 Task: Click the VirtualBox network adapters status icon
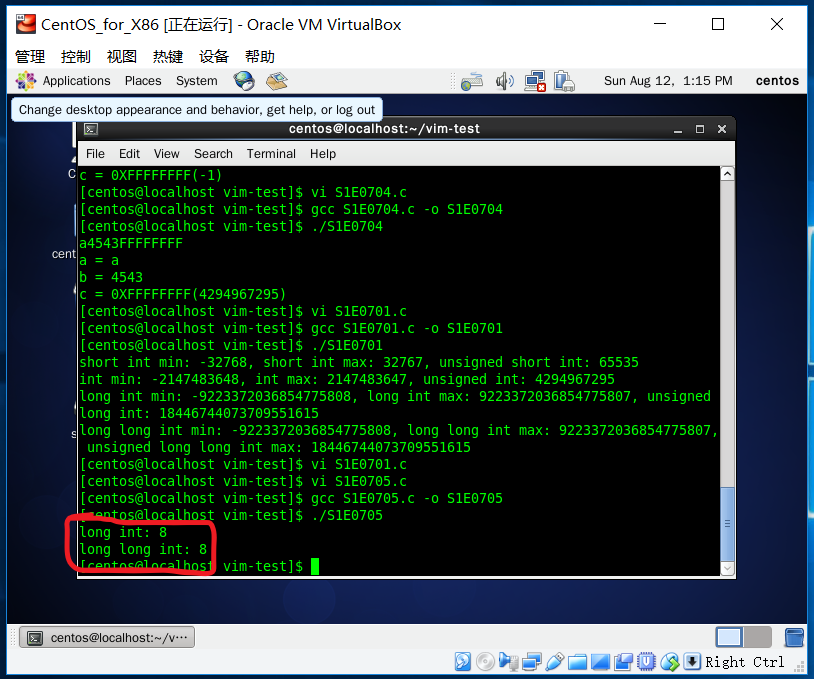[x=532, y=662]
